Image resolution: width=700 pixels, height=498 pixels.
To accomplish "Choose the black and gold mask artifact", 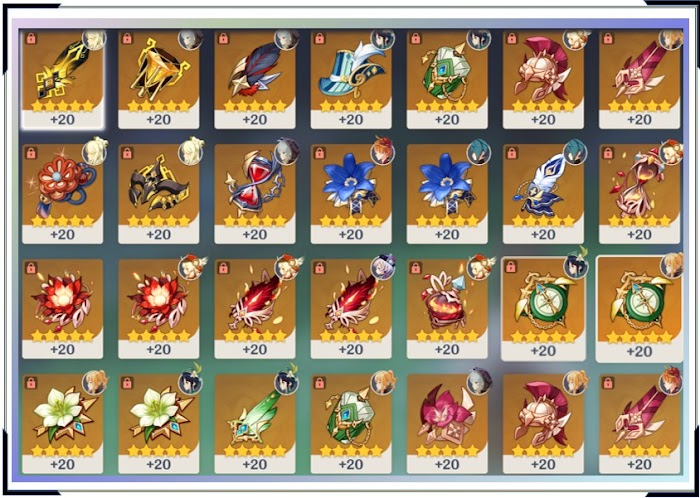I will [x=158, y=194].
